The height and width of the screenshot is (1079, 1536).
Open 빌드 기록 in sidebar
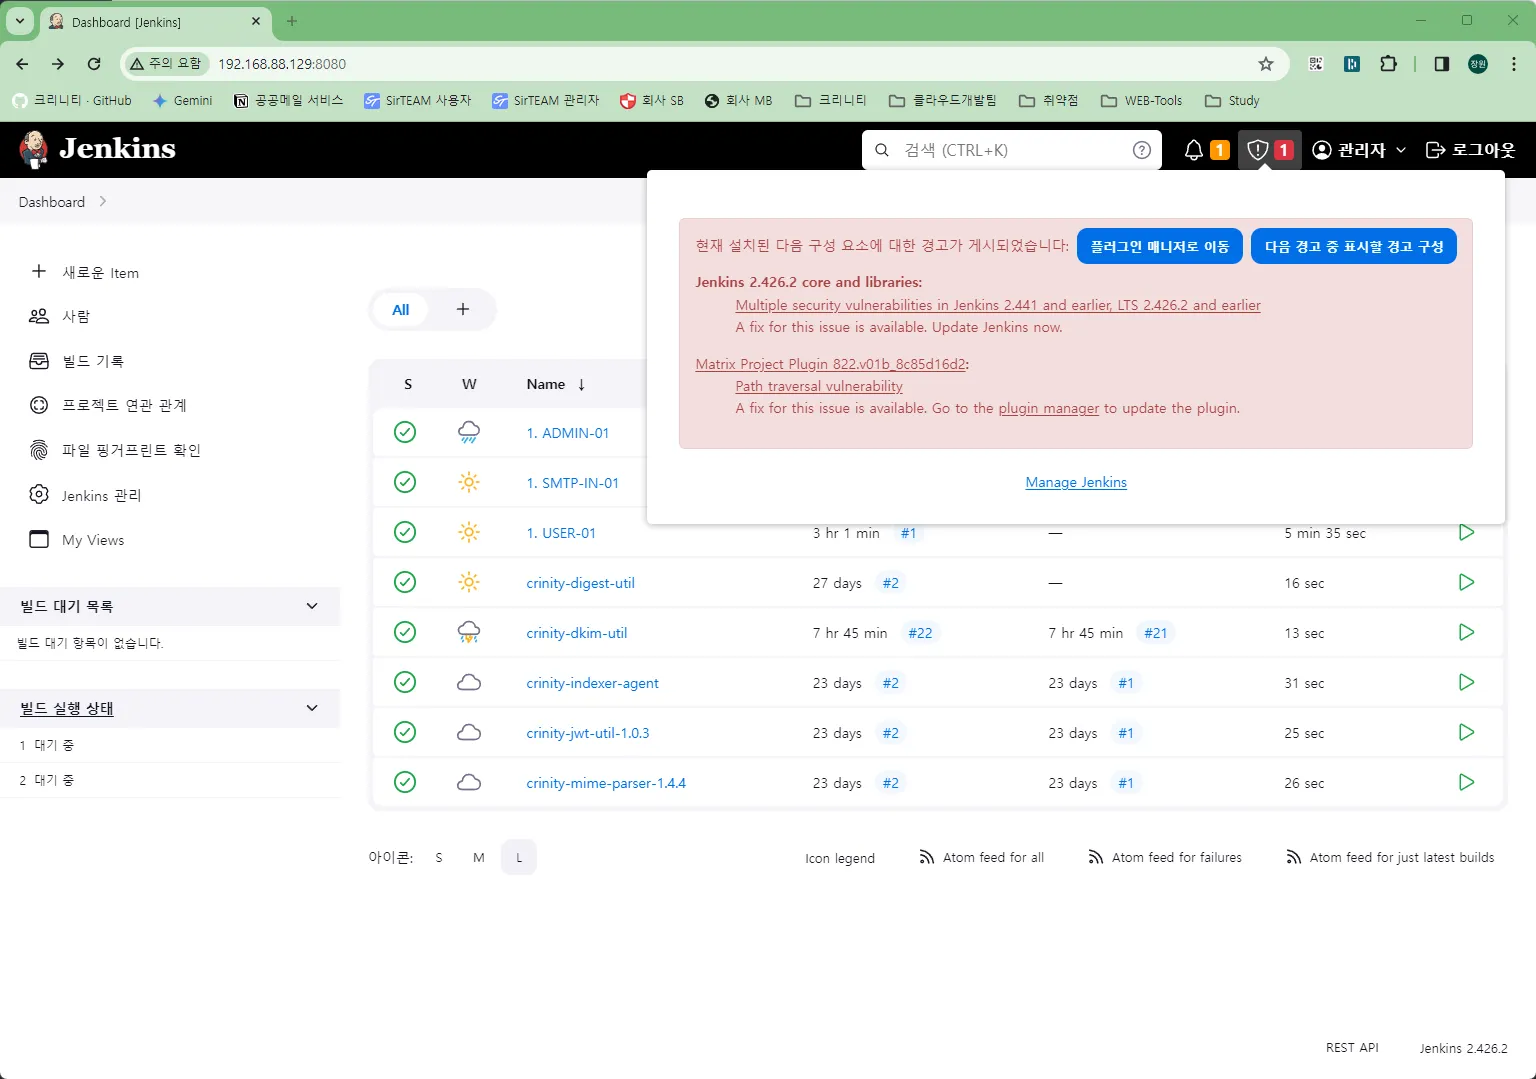pyautogui.click(x=77, y=361)
